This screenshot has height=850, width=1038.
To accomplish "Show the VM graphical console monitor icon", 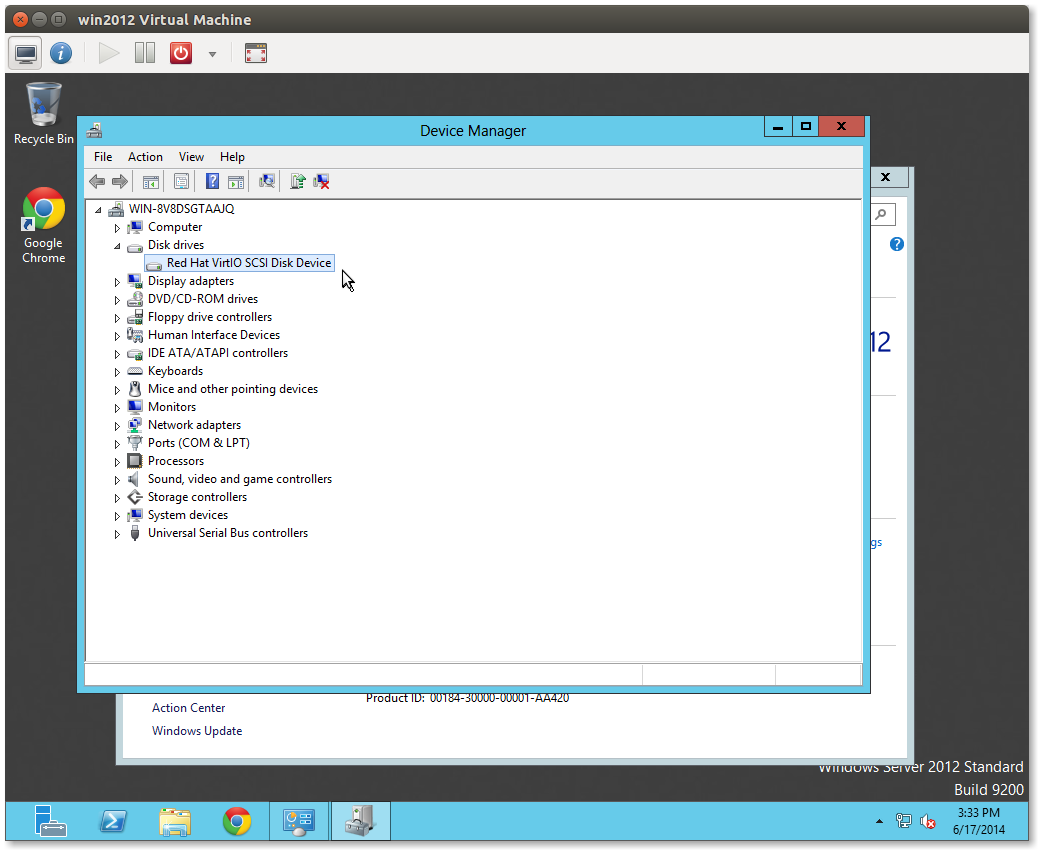I will [26, 53].
